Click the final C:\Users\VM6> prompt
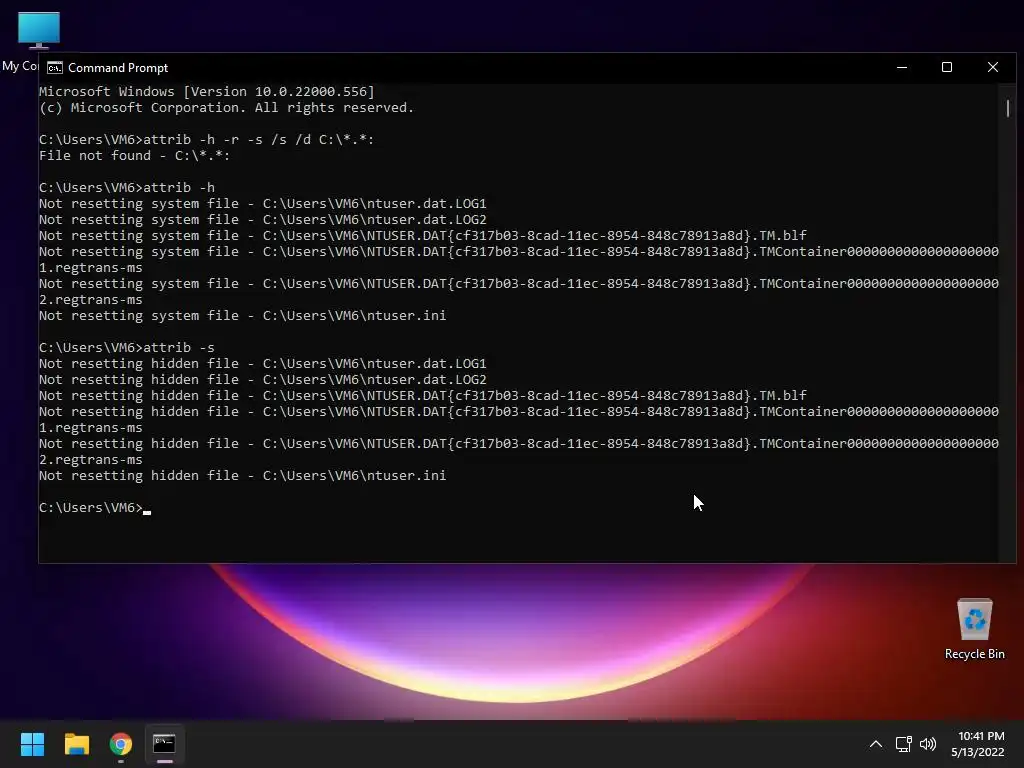 coord(91,507)
